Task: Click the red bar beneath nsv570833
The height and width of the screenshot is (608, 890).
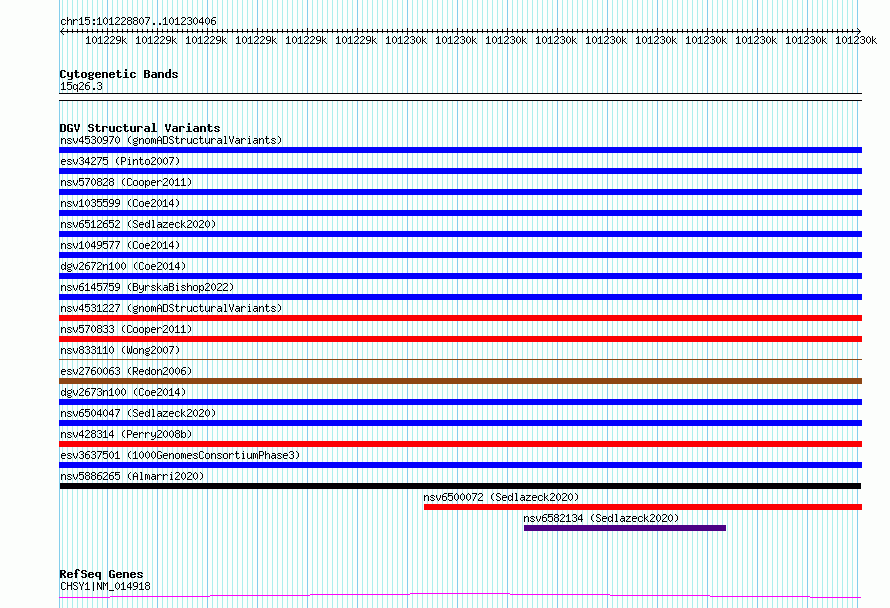Action: (460, 339)
